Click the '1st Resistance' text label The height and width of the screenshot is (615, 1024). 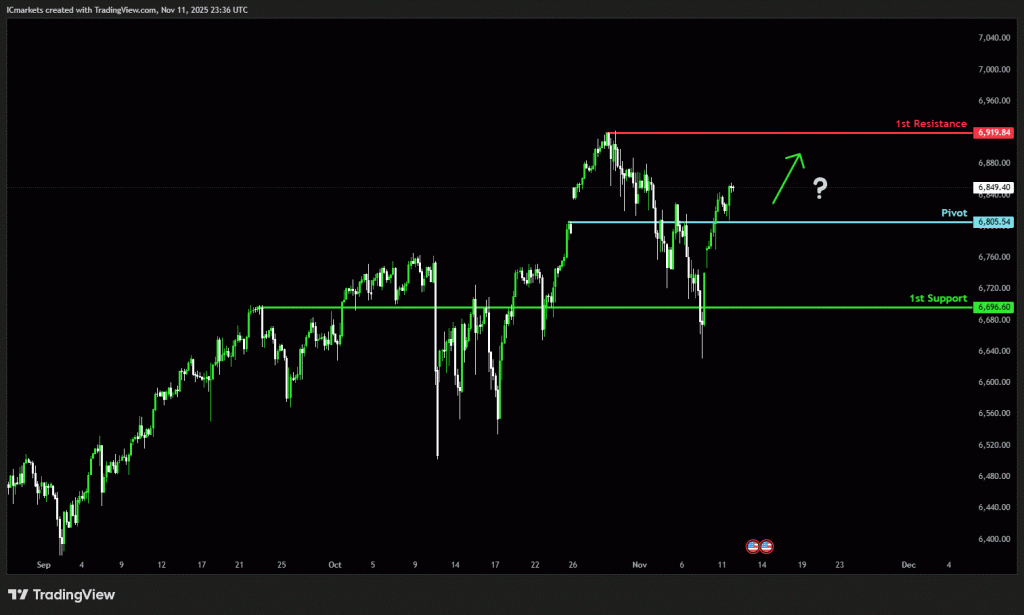pyautogui.click(x=930, y=124)
